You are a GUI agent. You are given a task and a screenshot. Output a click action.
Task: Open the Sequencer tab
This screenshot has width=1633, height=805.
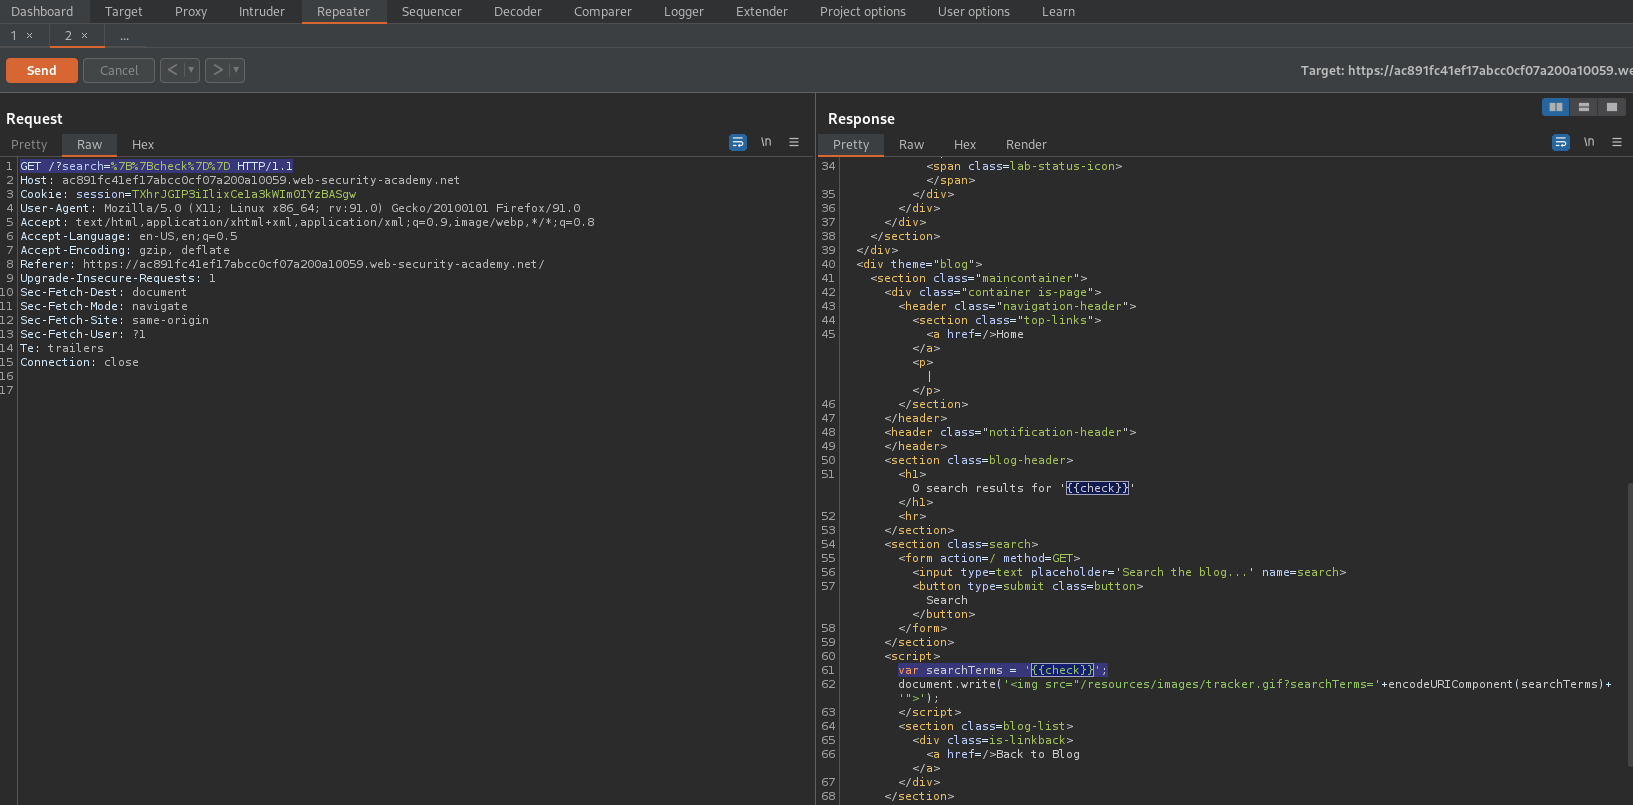point(432,12)
